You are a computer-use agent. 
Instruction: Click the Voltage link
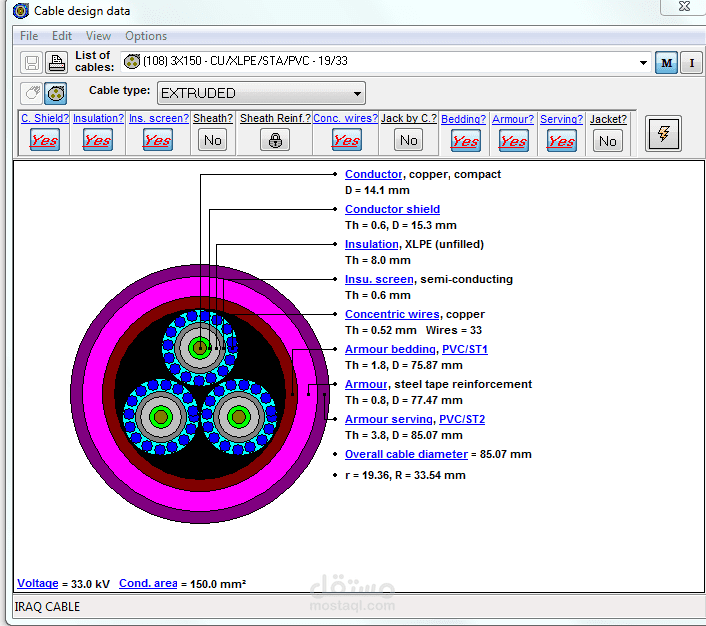coord(38,584)
